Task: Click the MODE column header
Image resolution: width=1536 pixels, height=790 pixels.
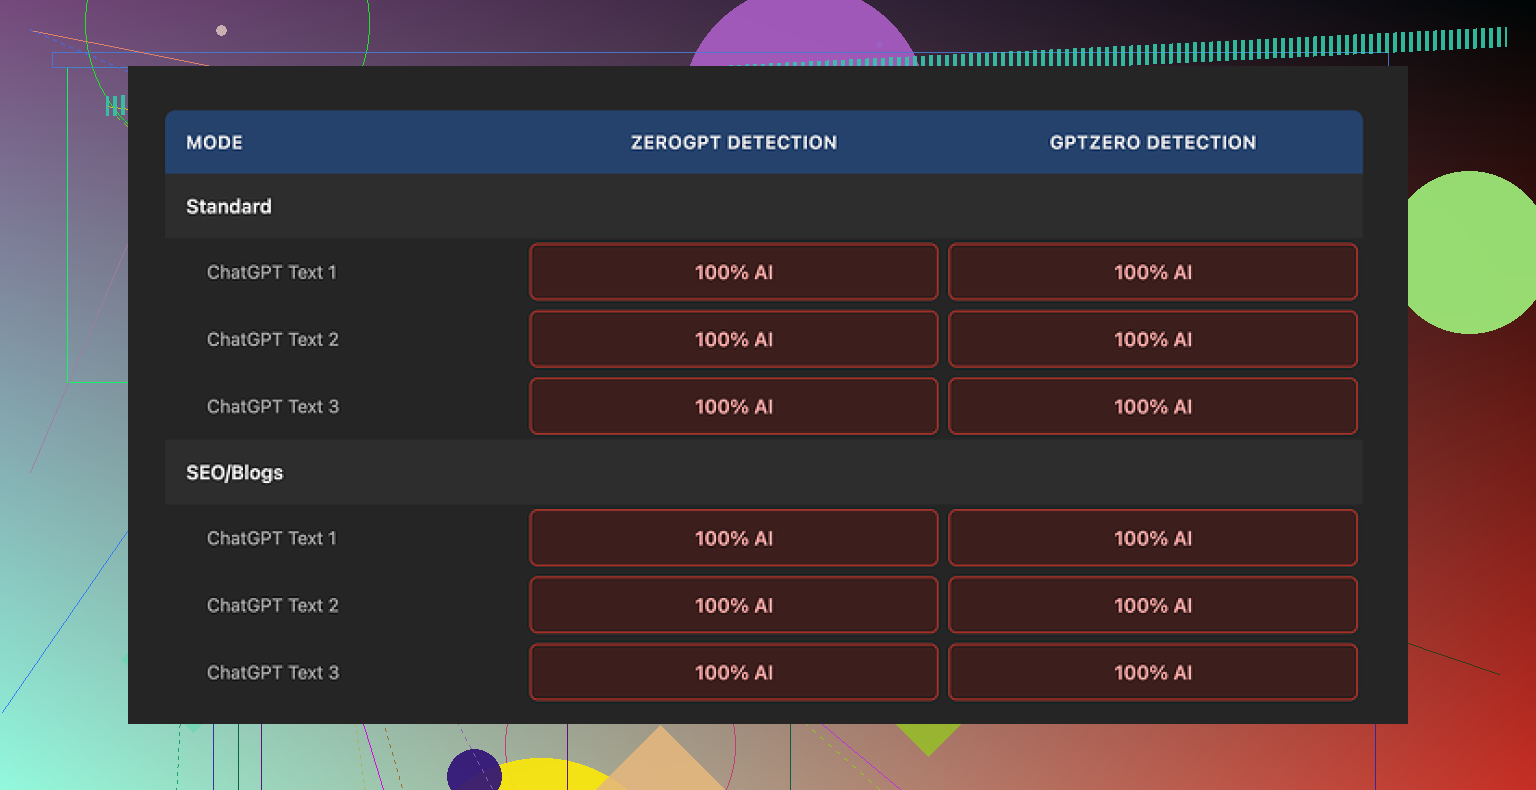Action: pyautogui.click(x=214, y=142)
